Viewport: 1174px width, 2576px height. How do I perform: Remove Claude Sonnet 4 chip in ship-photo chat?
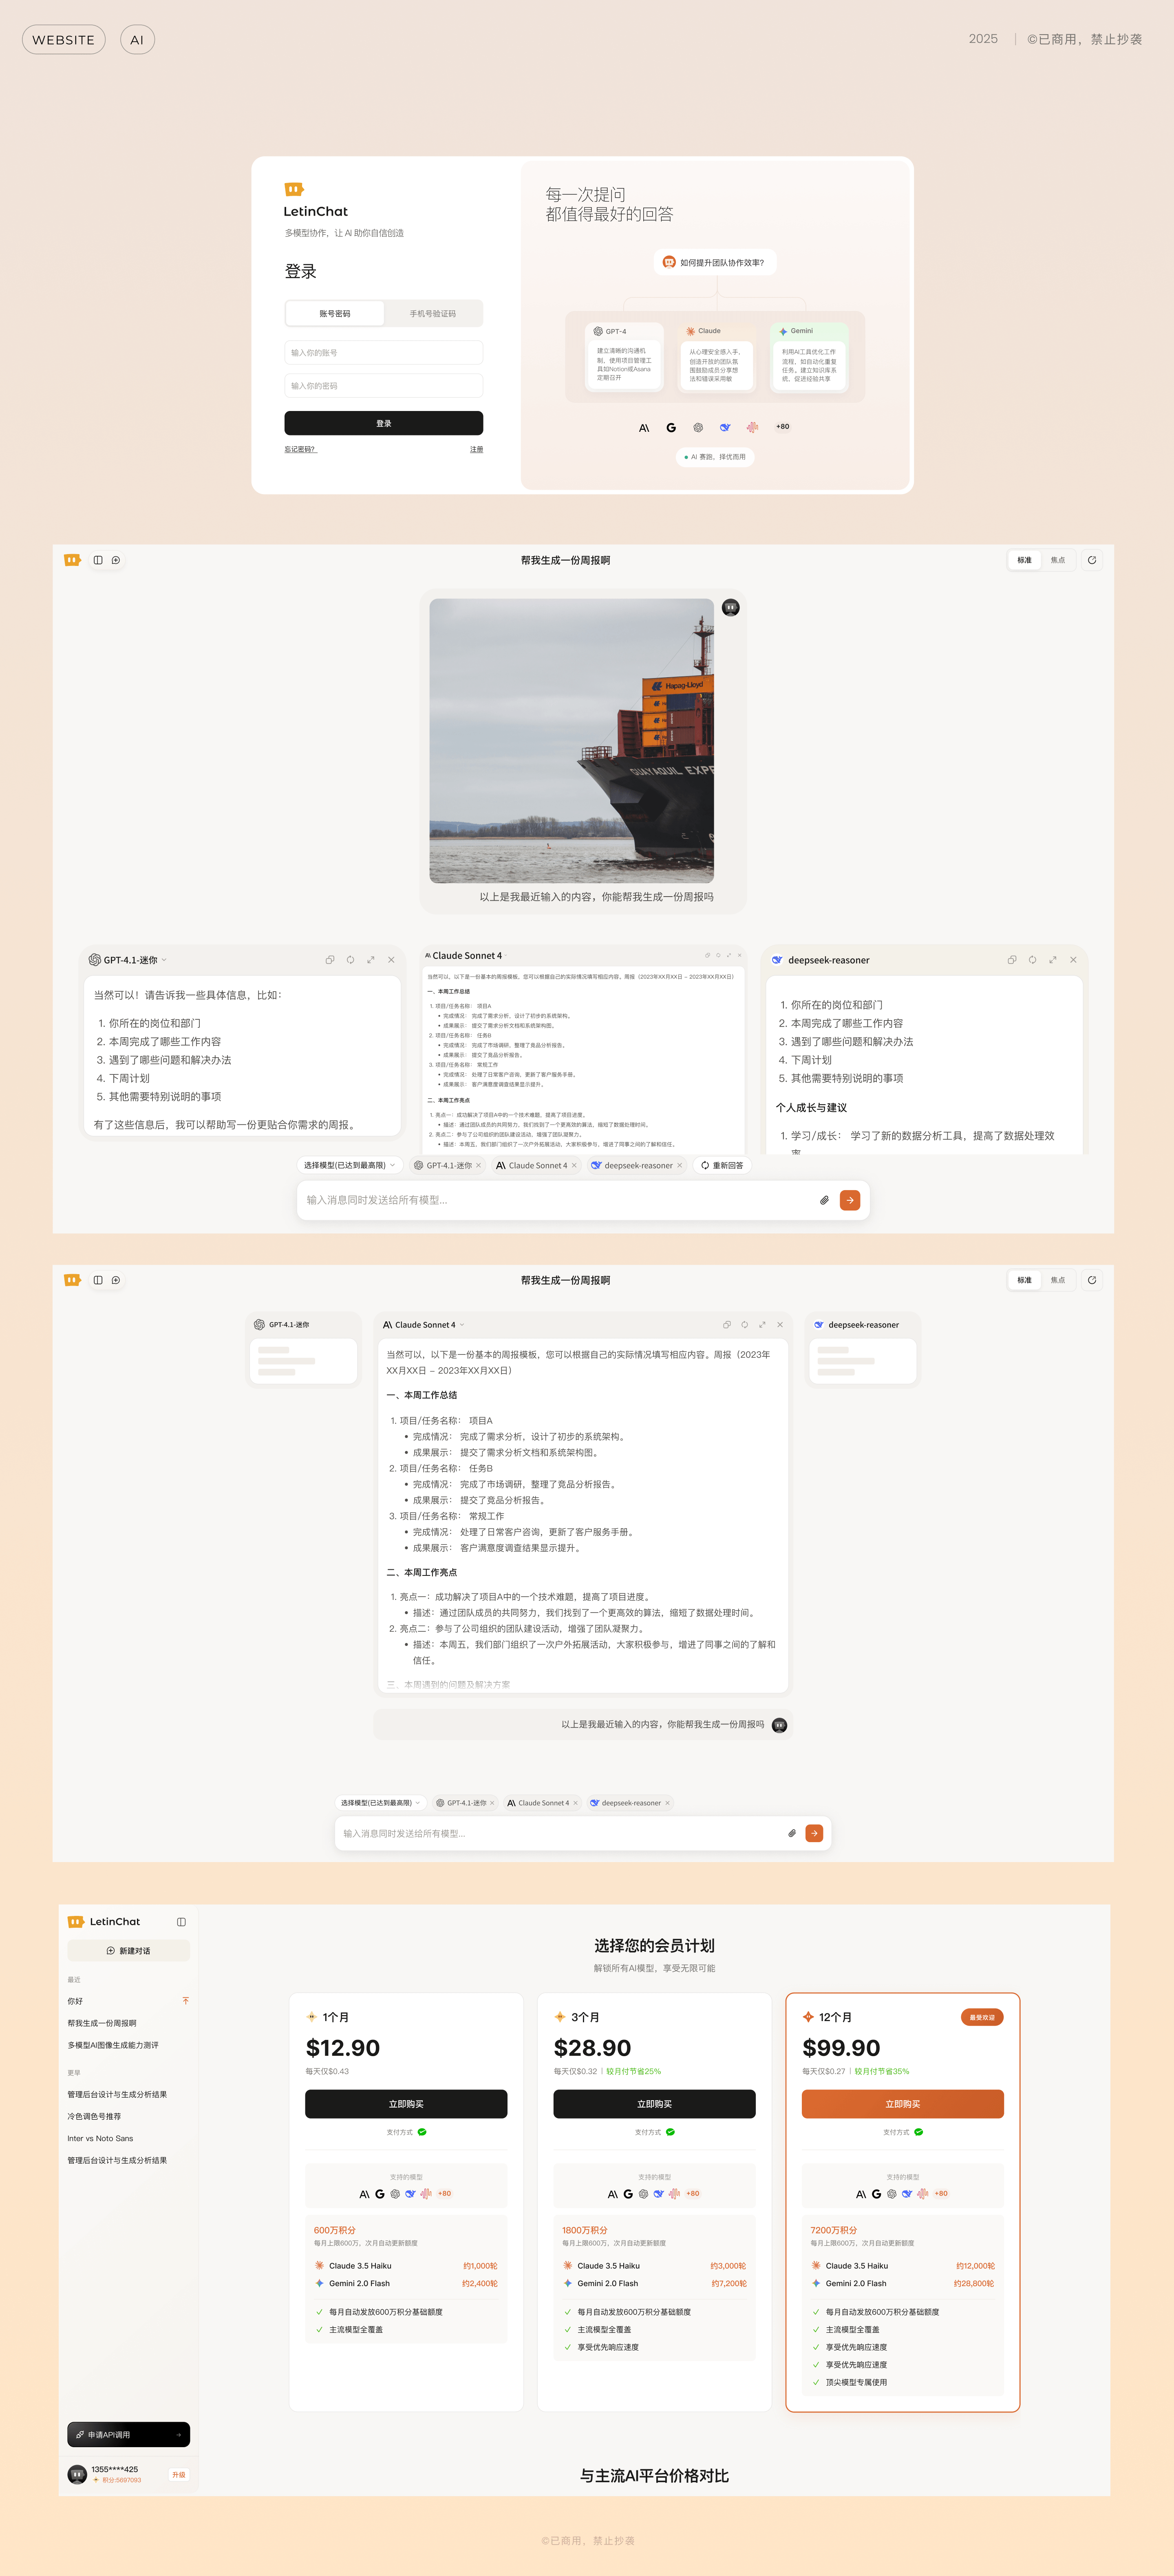(x=574, y=1165)
